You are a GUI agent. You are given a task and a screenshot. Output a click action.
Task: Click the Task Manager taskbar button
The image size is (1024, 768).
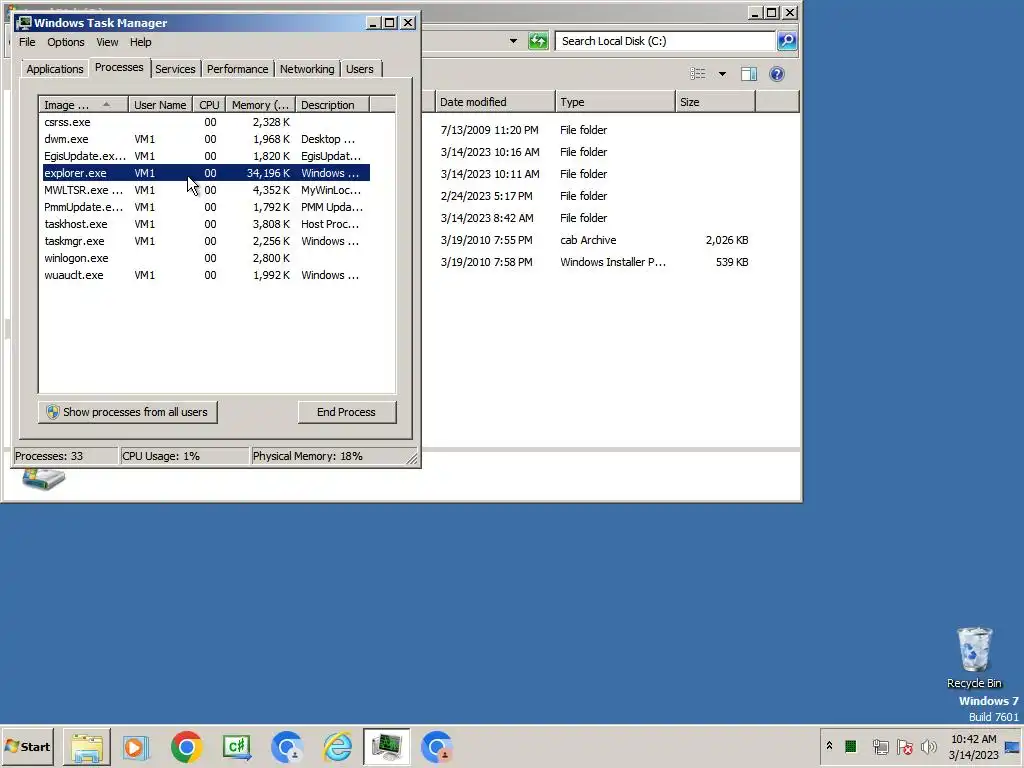coord(387,747)
